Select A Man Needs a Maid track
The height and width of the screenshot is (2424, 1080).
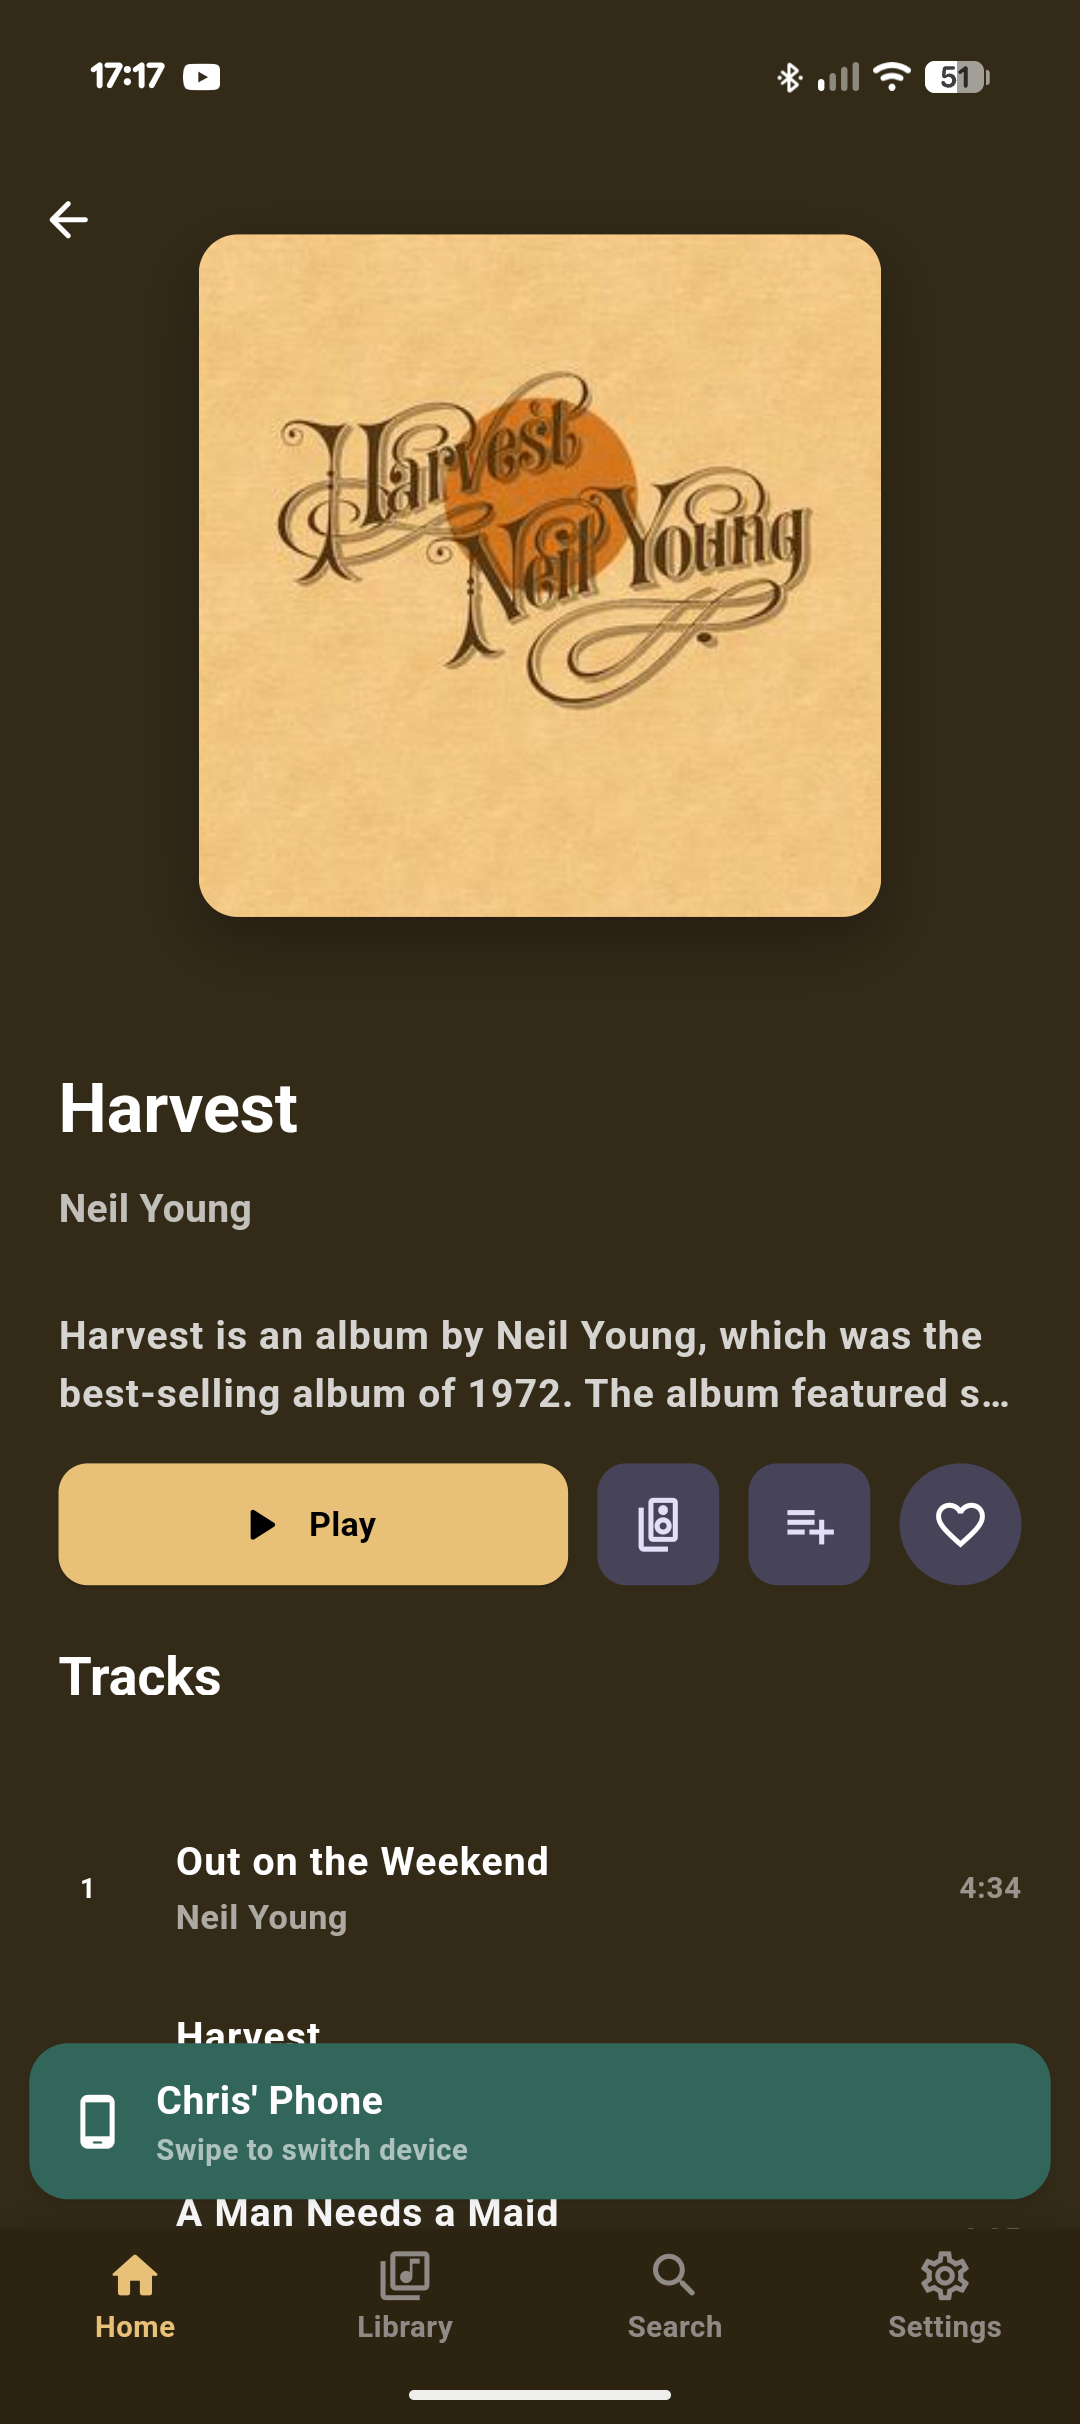367,2212
